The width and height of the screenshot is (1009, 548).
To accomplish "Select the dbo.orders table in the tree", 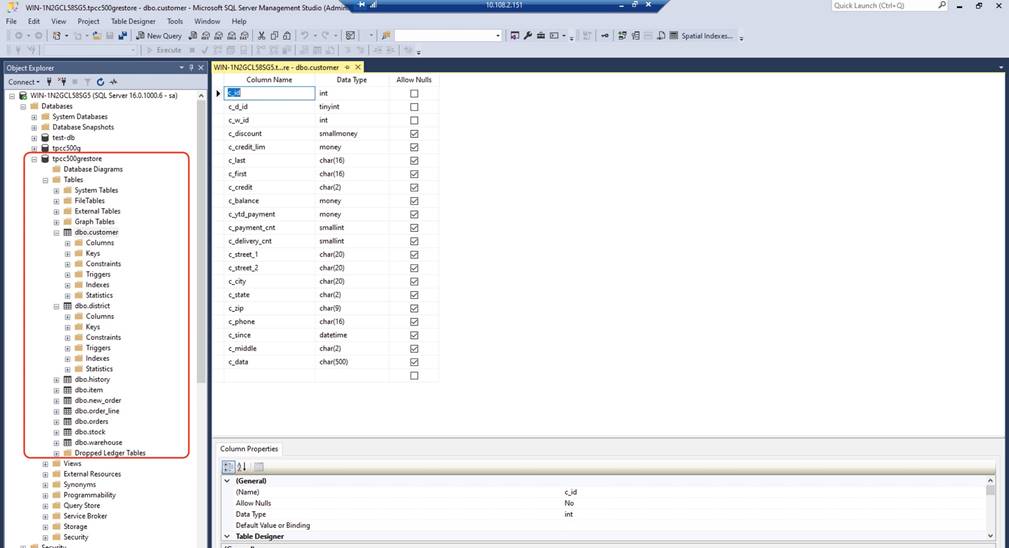I will (x=91, y=421).
